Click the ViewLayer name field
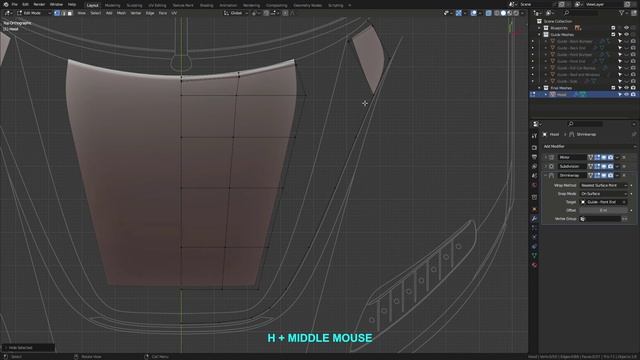This screenshot has height=360, width=640. (603, 4)
